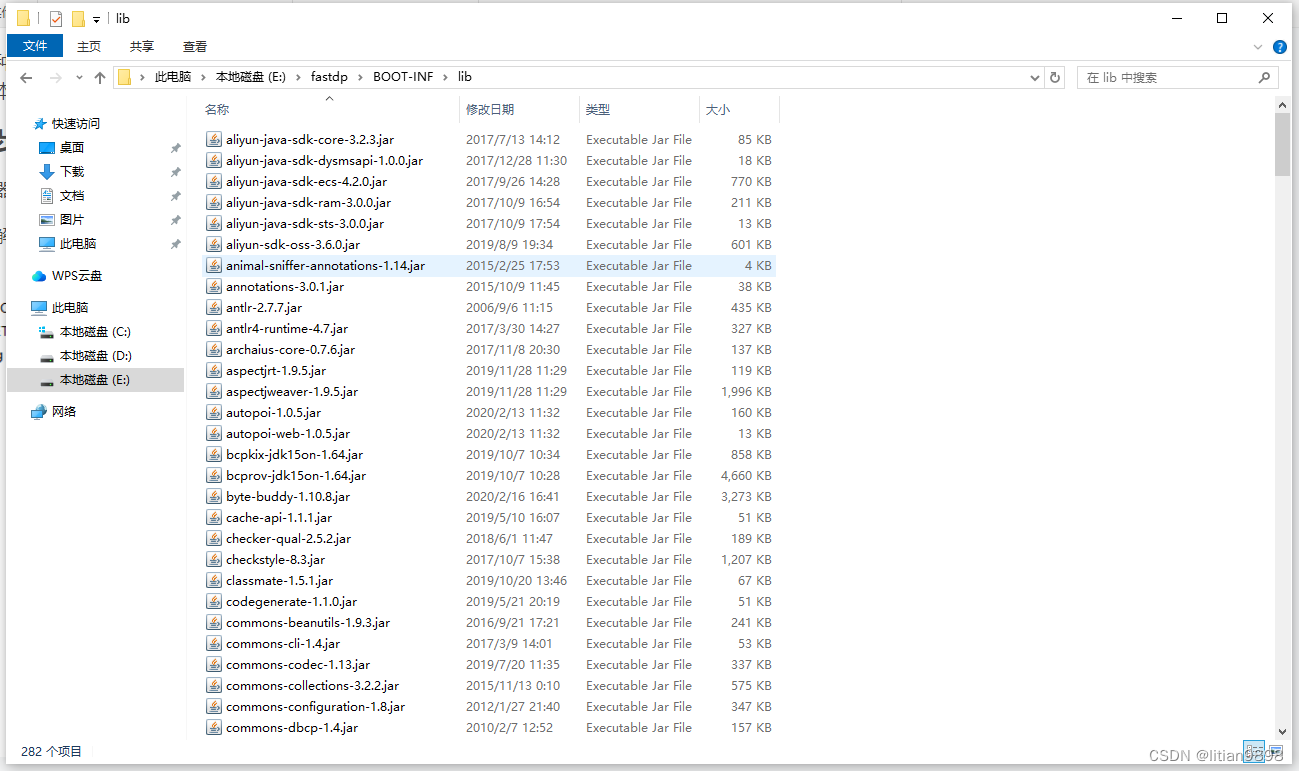Click the Pictures icon in sidebar
1299x771 pixels.
point(47,220)
